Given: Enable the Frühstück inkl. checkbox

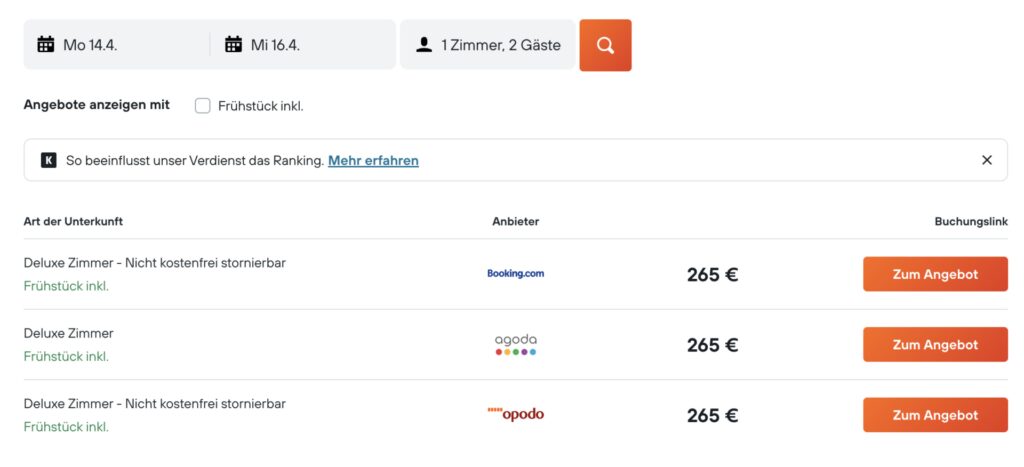Looking at the screenshot, I should tap(202, 106).
